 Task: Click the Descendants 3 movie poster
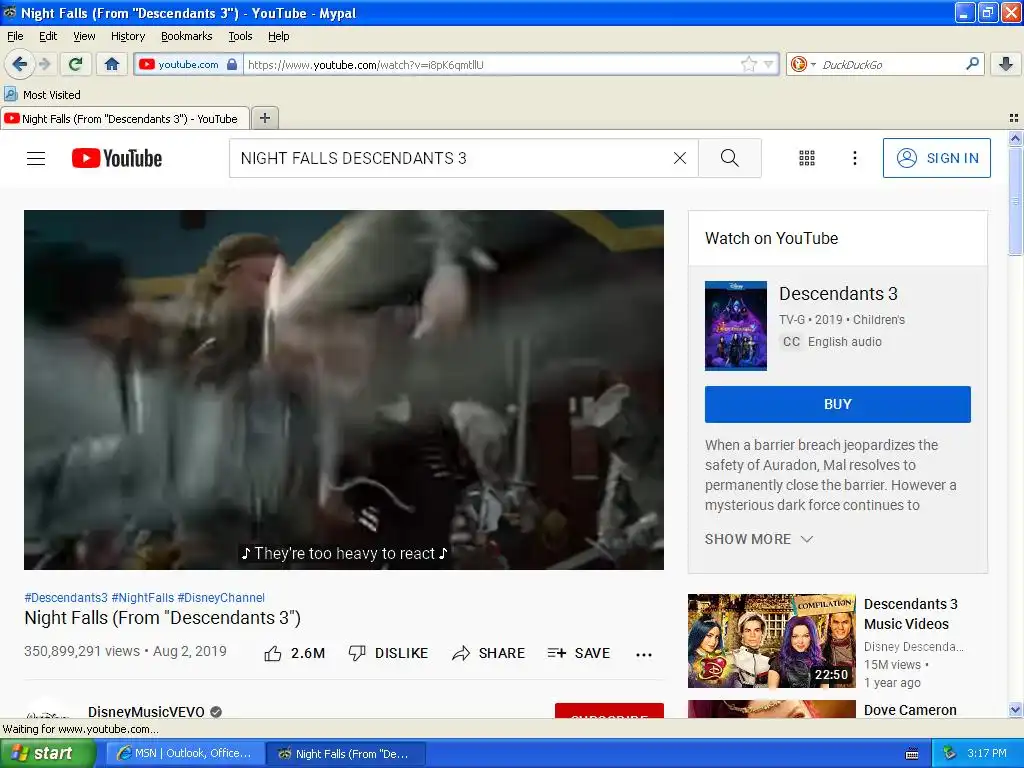[736, 326]
